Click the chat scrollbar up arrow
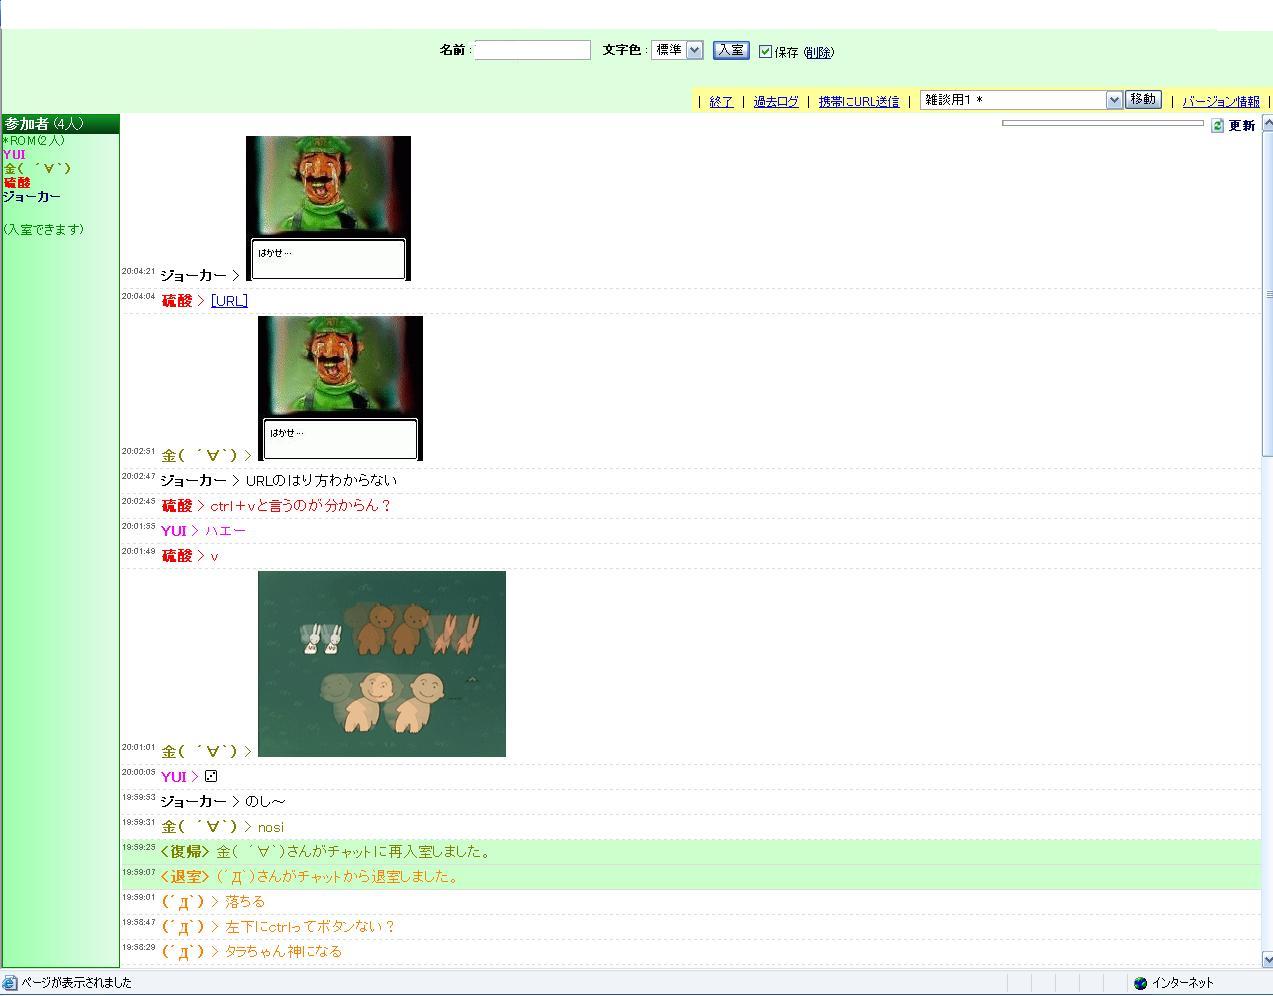1273x996 pixels. [1267, 122]
